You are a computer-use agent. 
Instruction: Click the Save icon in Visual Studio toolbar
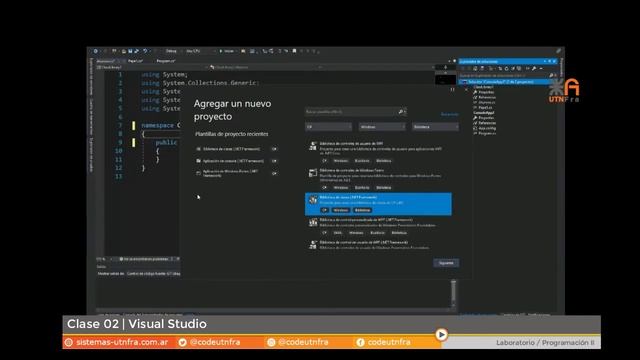coord(130,51)
